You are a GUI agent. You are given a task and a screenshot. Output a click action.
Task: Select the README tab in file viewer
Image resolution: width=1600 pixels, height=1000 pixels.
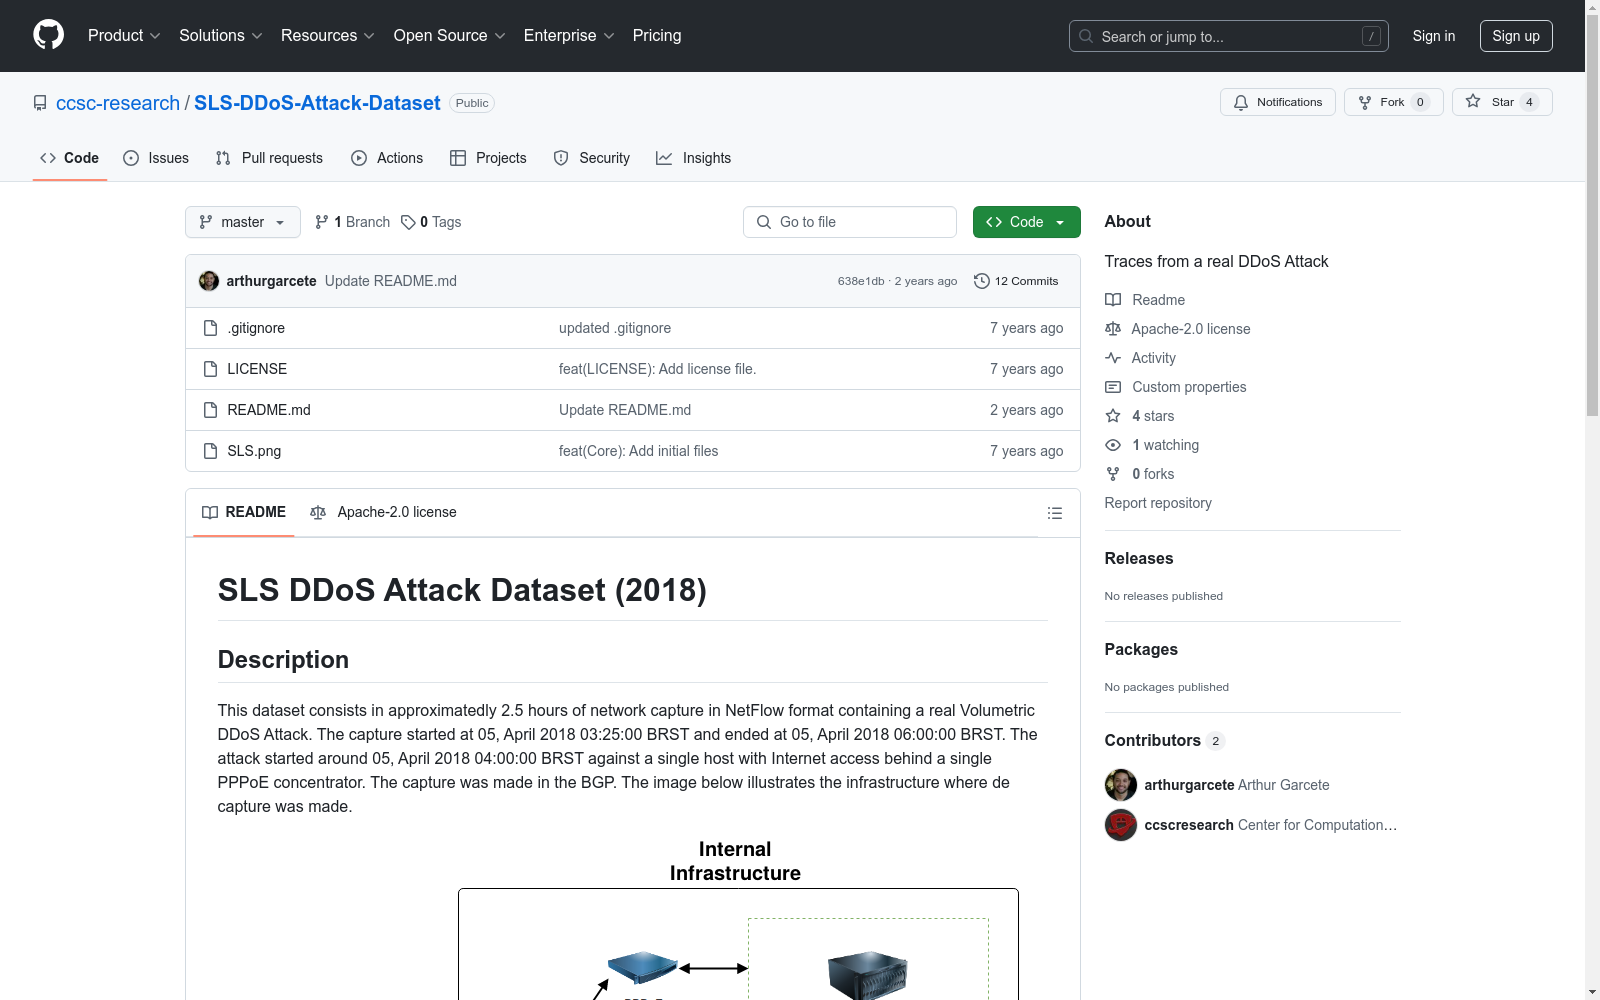coord(244,512)
